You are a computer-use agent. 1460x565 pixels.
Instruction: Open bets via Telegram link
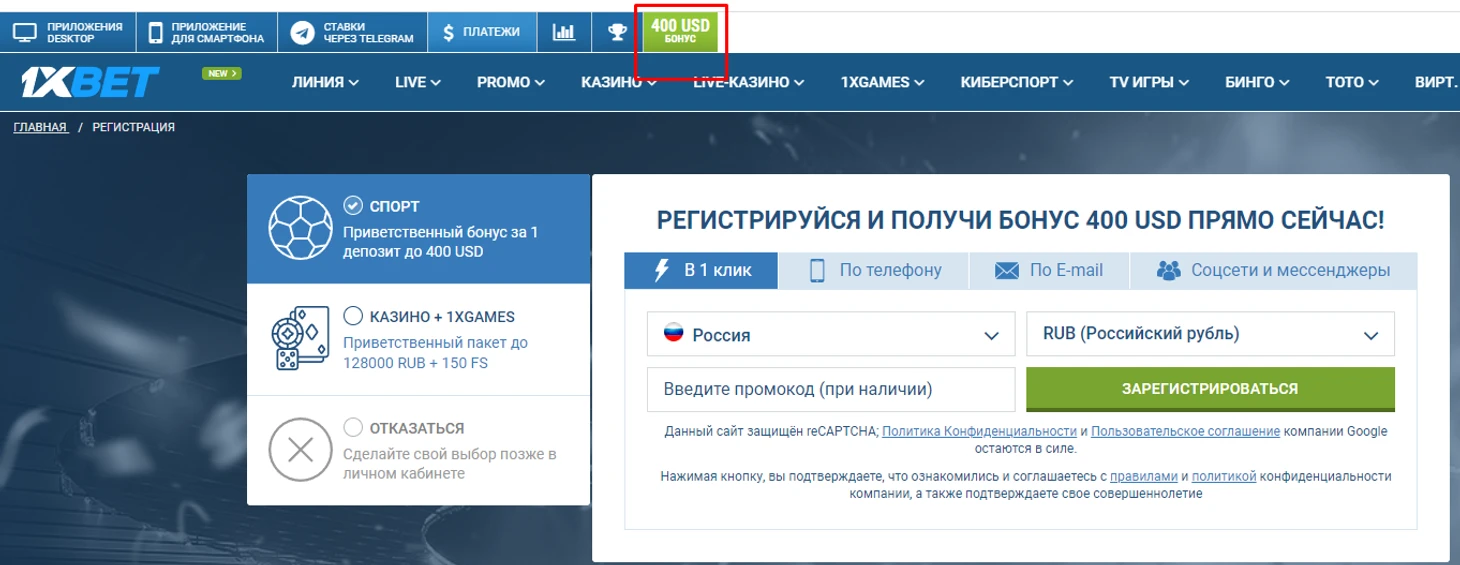[352, 32]
